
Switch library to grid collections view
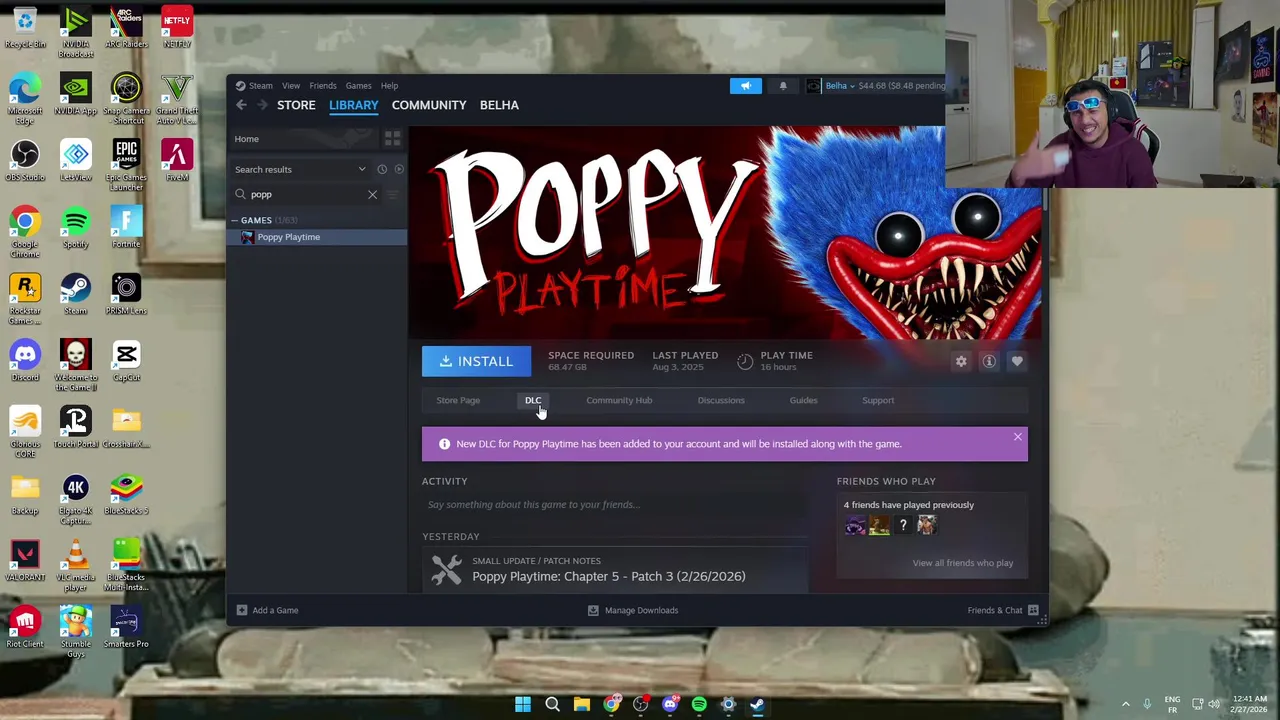pyautogui.click(x=392, y=139)
